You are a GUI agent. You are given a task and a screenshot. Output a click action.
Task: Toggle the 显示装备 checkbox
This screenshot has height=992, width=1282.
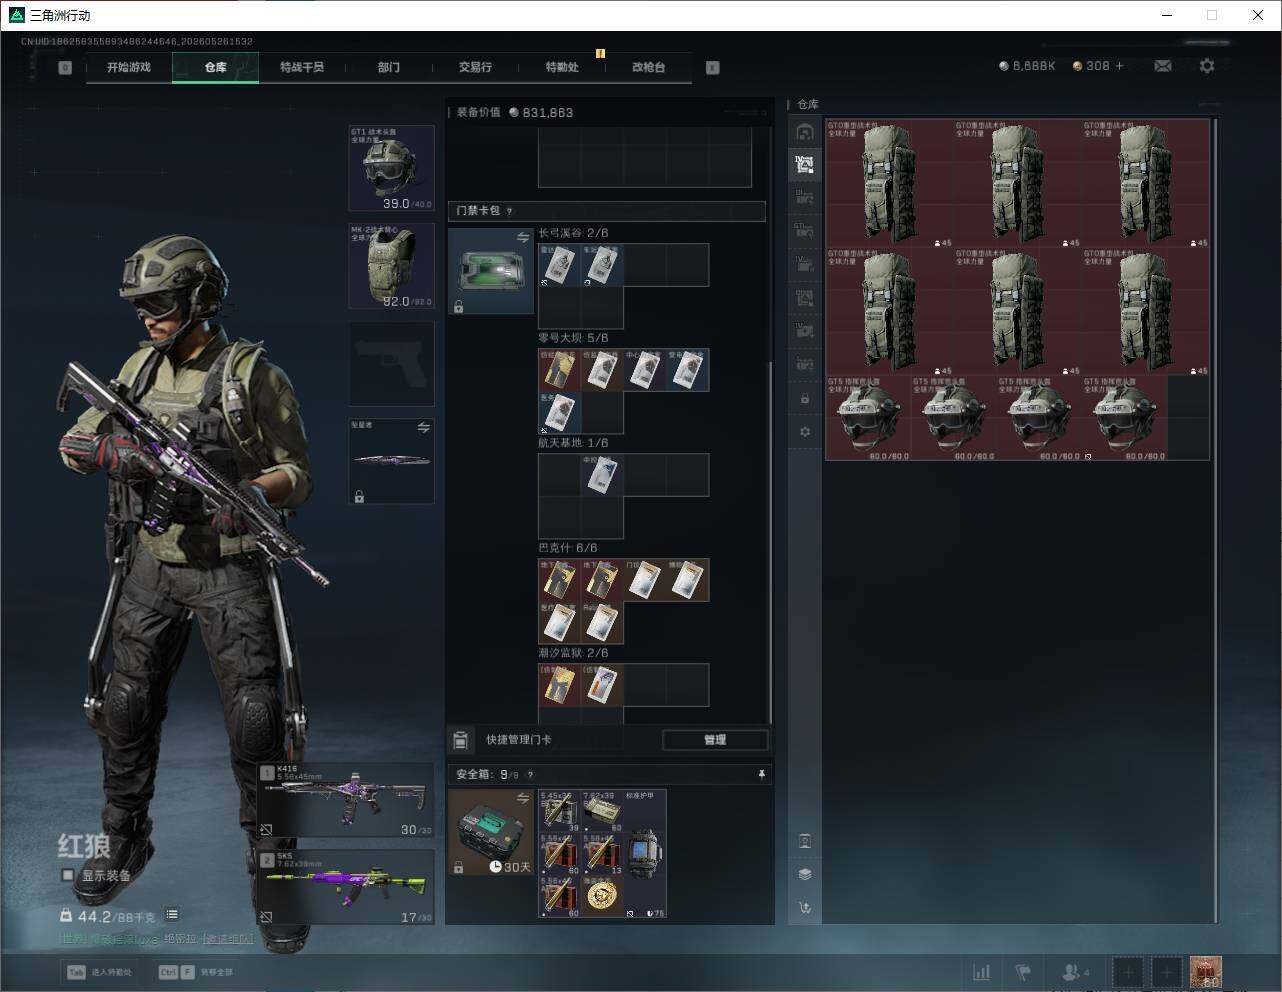[68, 875]
